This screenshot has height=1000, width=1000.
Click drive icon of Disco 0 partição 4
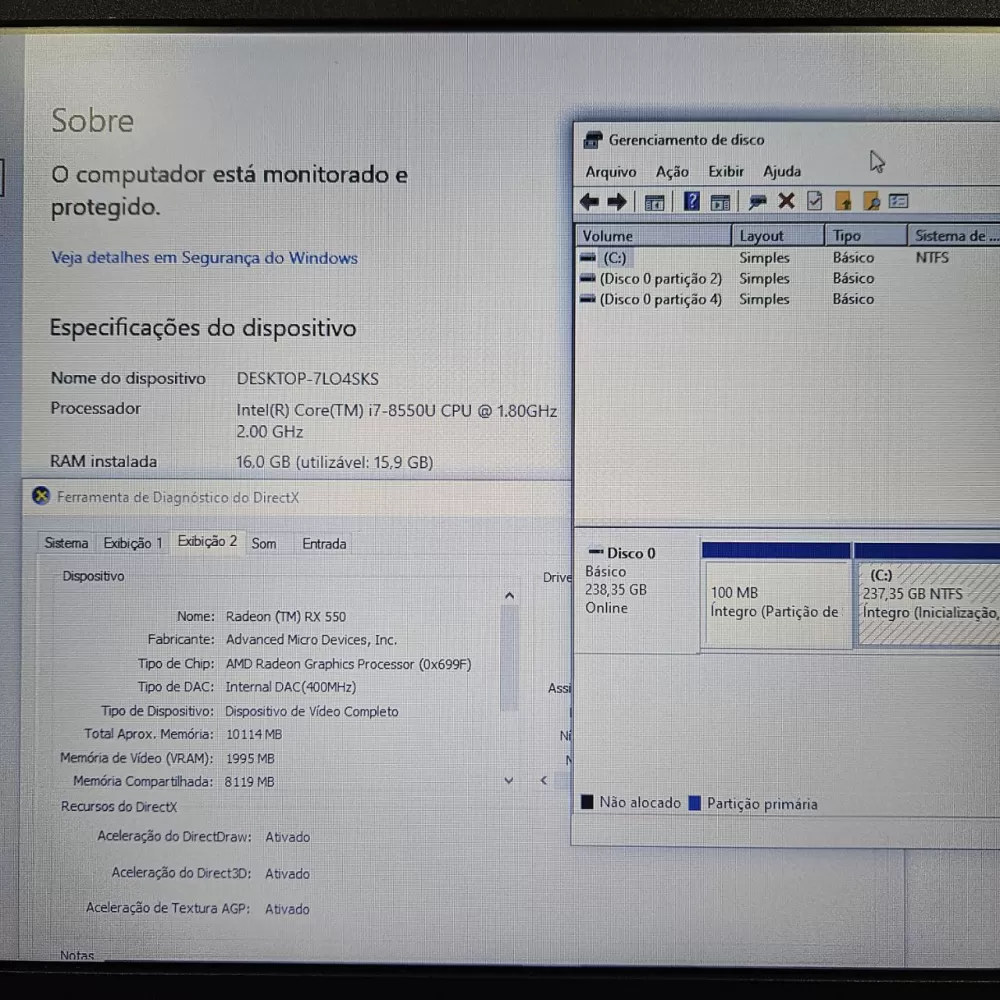click(x=587, y=299)
